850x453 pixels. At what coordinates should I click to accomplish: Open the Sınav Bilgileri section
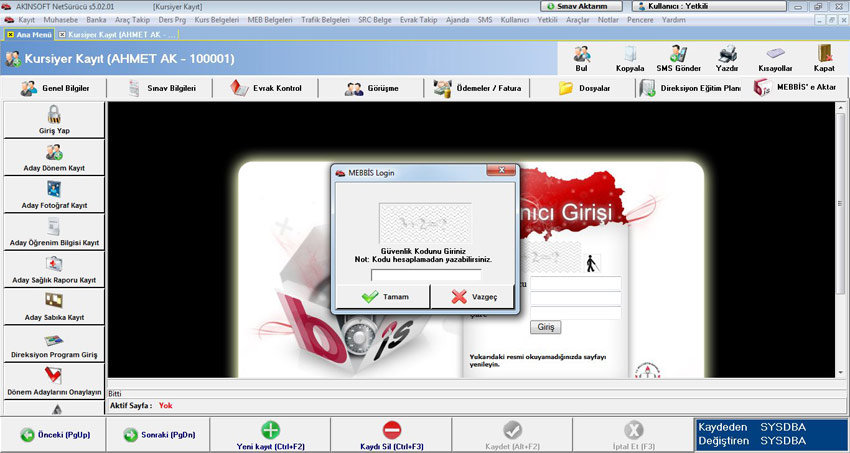click(160, 88)
